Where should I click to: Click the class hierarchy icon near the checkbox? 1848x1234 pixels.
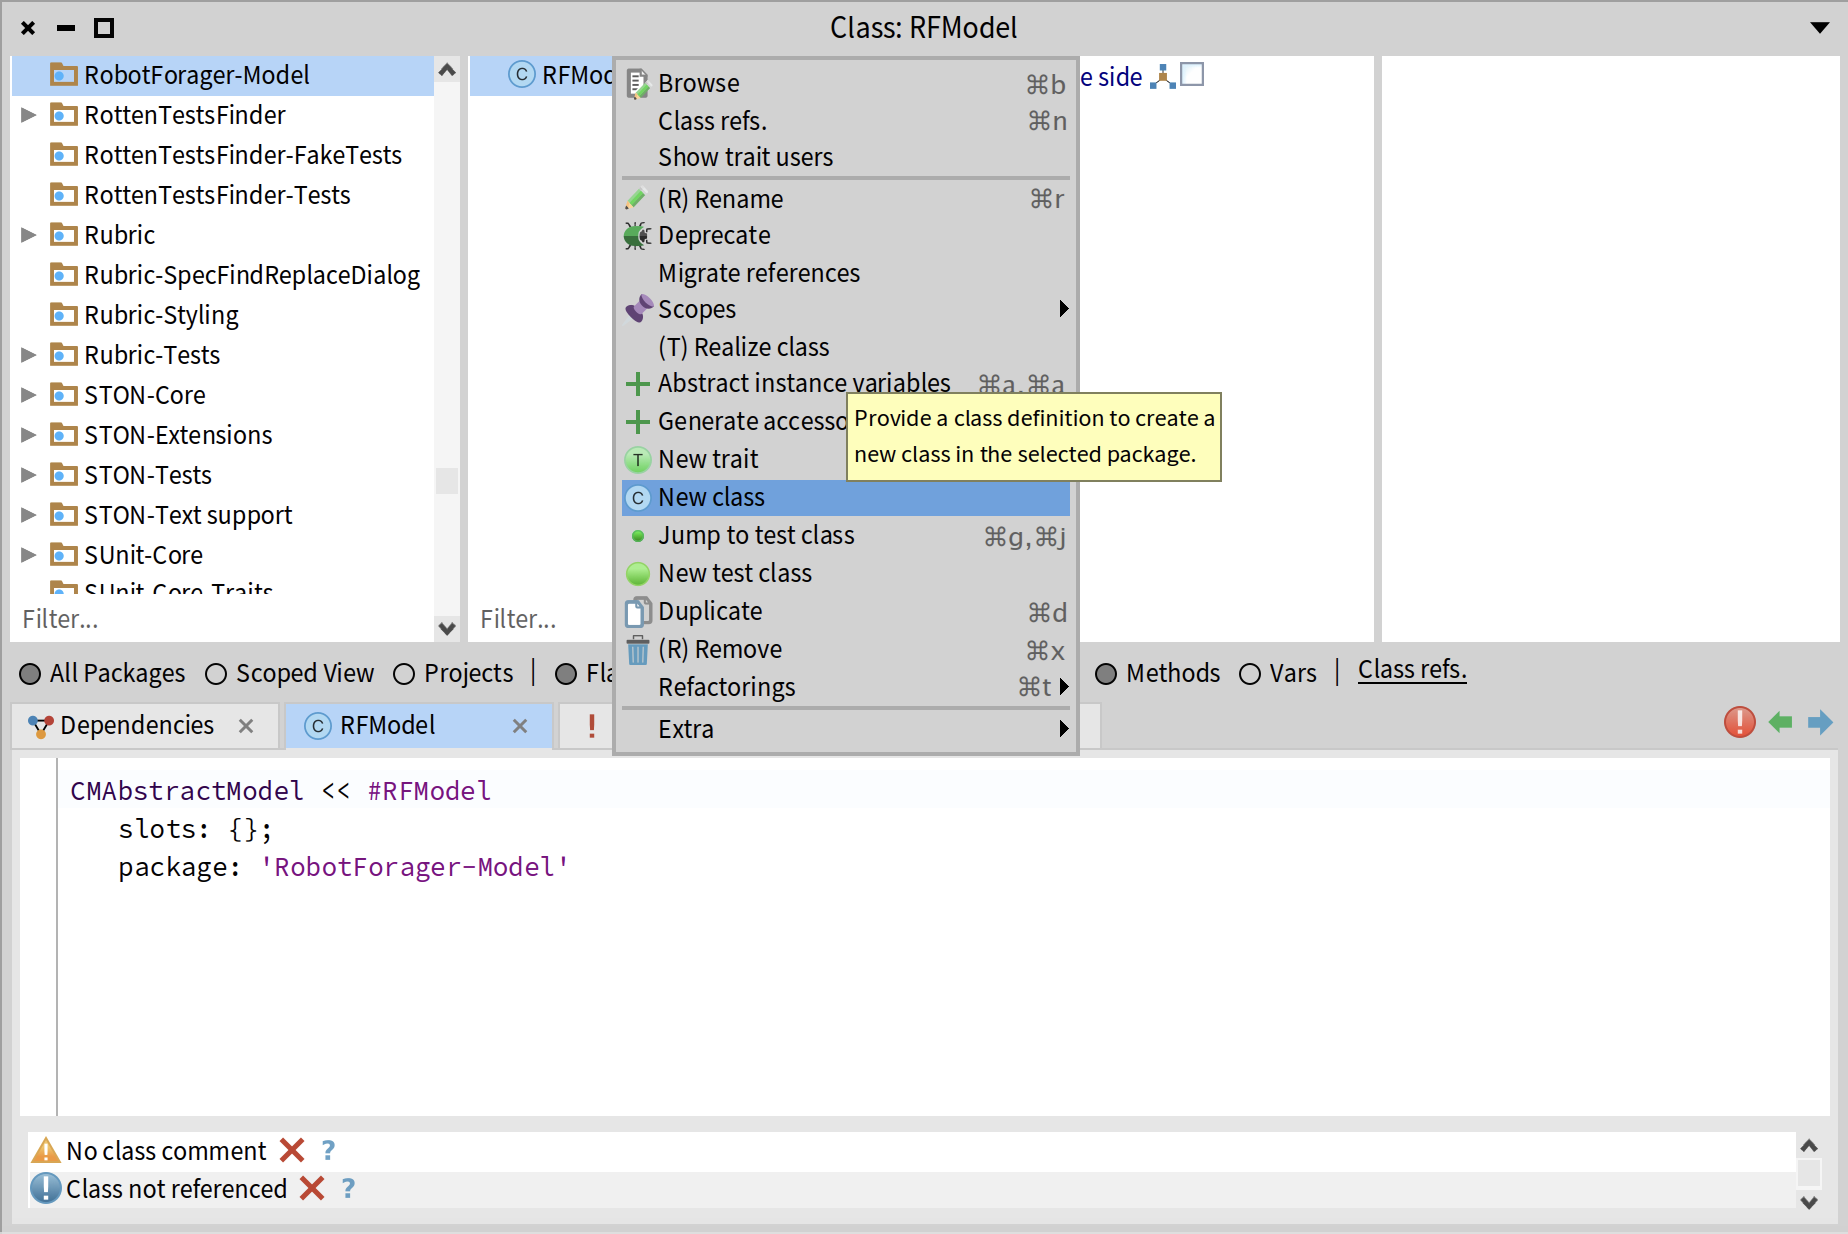[x=1162, y=76]
